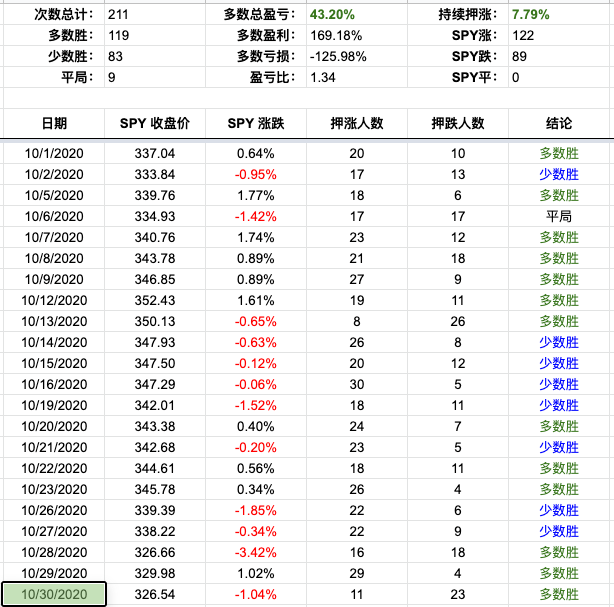The image size is (614, 607).
Task: Click 押涨人数 value 30 on 10/16/2020
Action: tap(357, 385)
